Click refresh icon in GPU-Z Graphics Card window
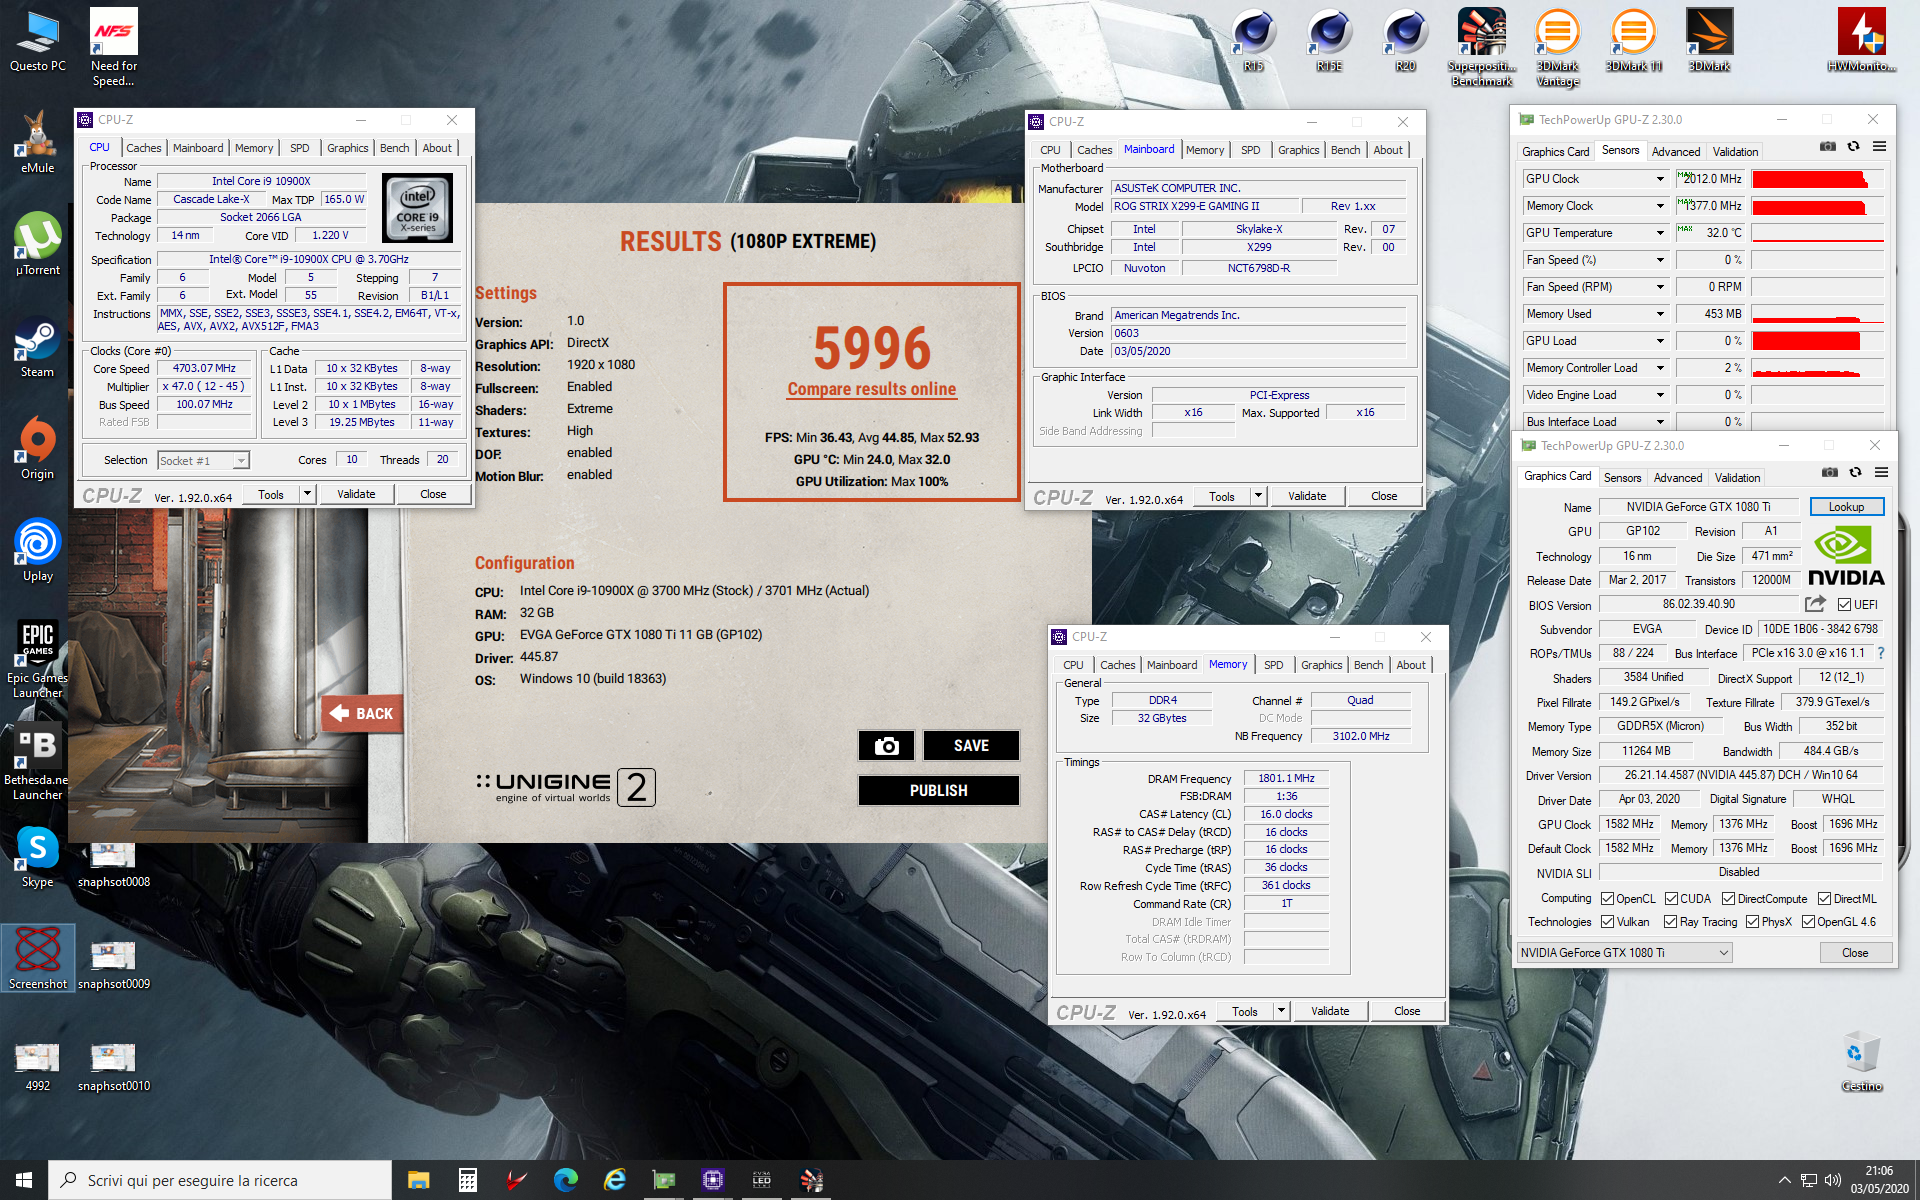The image size is (1920, 1200). point(1855,473)
